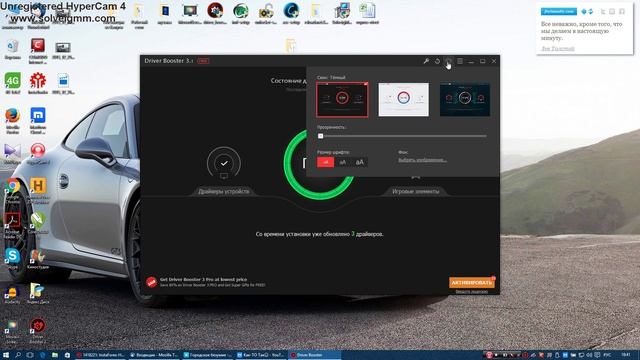Select the driver_booster setup icon in top row
Image resolution: width=640 pixels, height=360 pixels.
click(215, 13)
